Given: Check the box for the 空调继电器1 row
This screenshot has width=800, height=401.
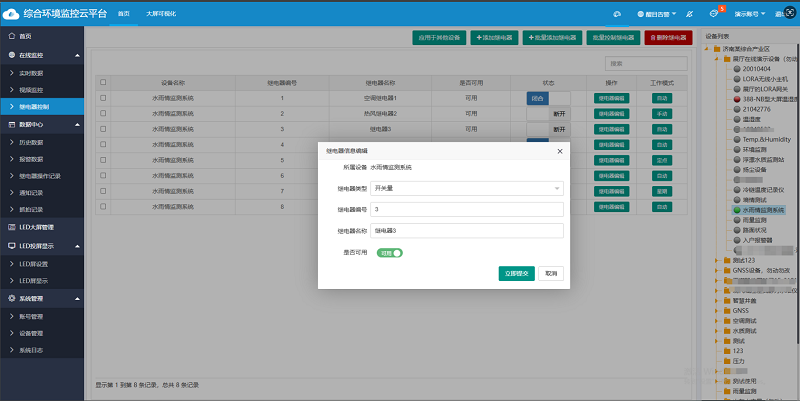Looking at the screenshot, I should [103, 99].
